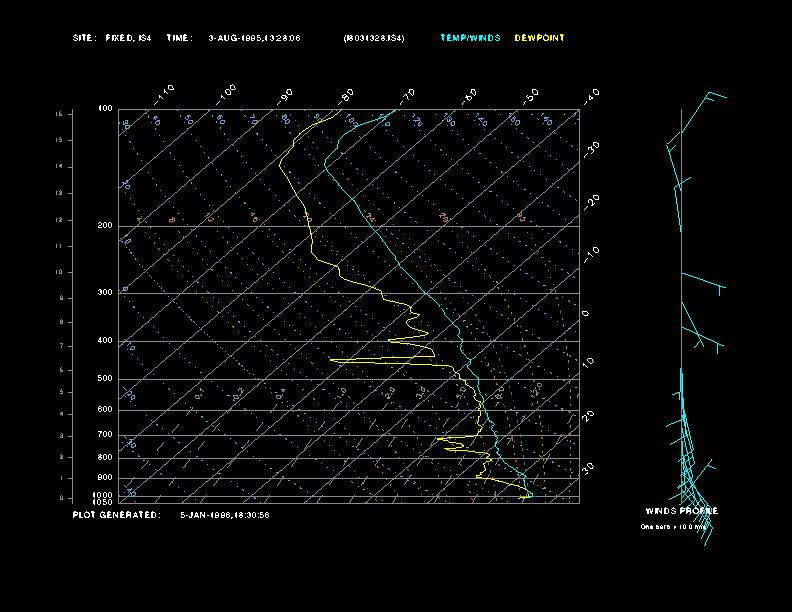Viewport: 792px width, 612px height.
Task: Click the '1050' pressure level label
Action: click(x=103, y=502)
